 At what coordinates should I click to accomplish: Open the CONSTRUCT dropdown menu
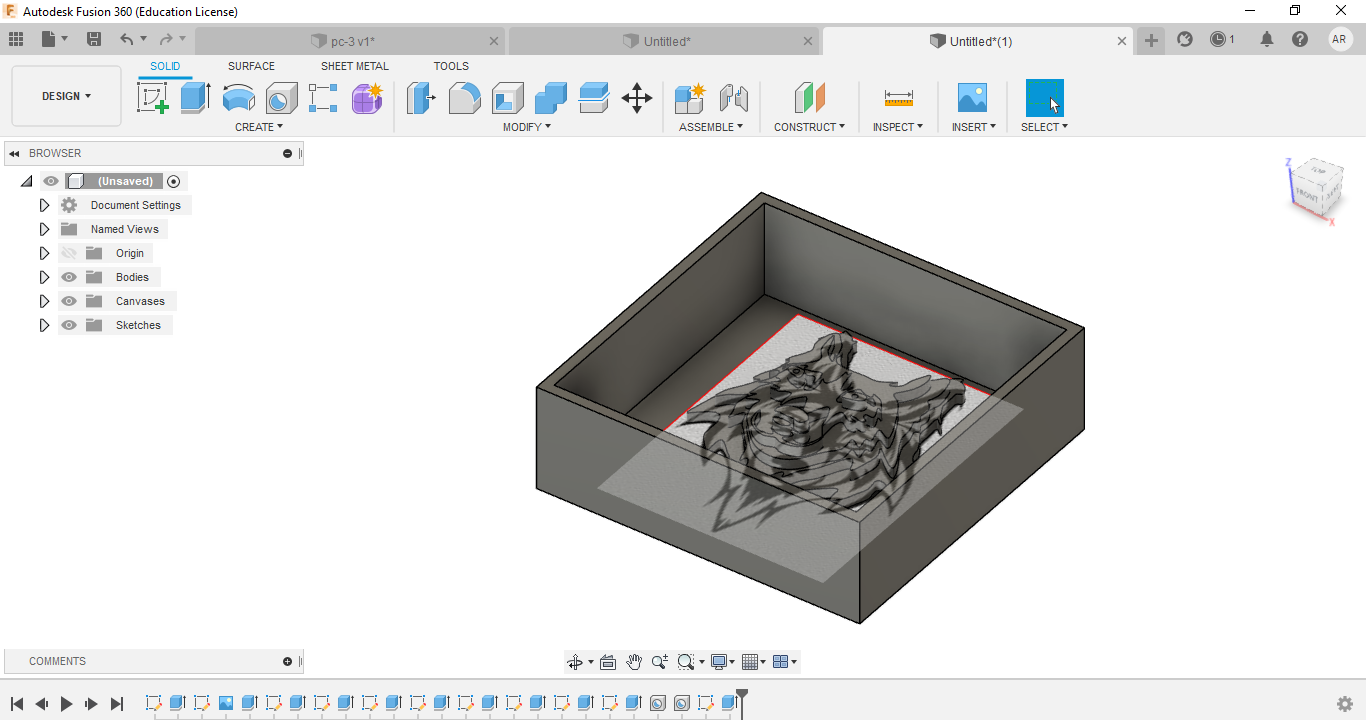[x=809, y=127]
